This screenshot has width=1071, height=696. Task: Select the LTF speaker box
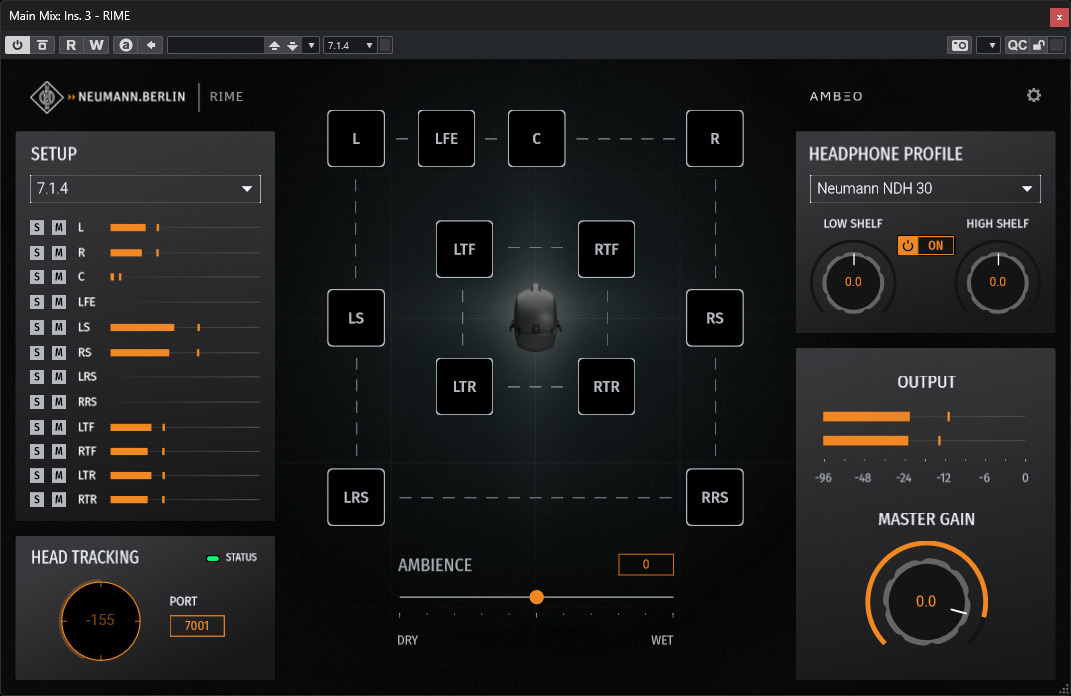click(464, 249)
